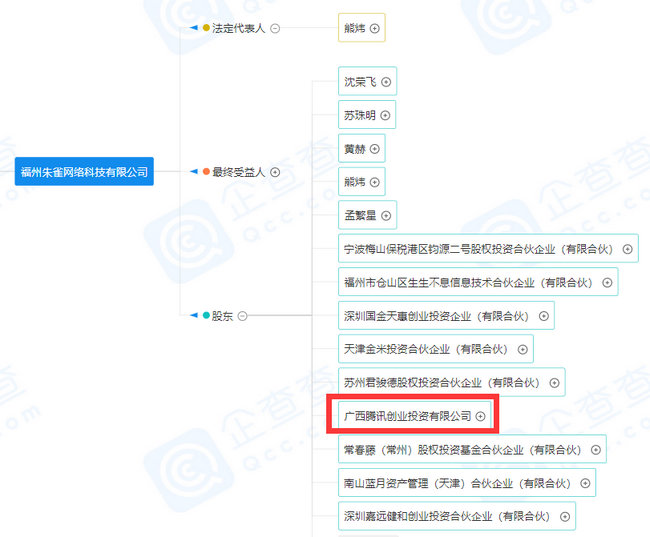This screenshot has width=650, height=537.
Task: Expand plus icon of 苏州君骏德股权投资合伙企业
Action: [x=553, y=382]
